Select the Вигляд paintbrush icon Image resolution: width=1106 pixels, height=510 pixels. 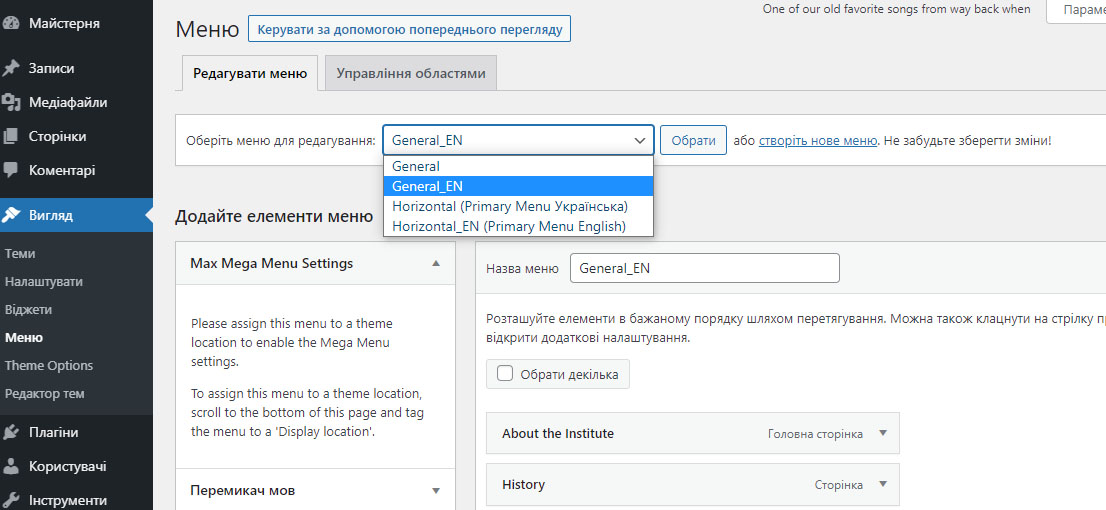coord(11,215)
